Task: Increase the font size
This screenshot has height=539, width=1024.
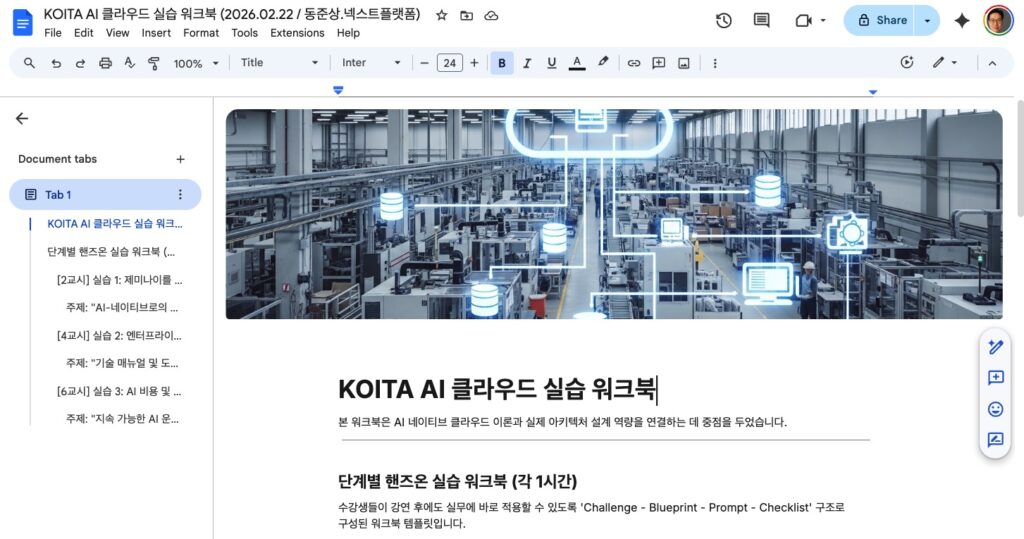Action: coord(474,63)
